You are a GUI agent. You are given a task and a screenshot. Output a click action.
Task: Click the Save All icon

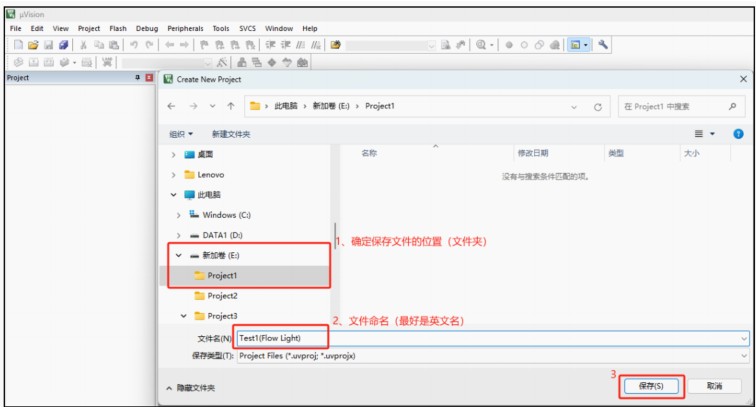[x=63, y=45]
